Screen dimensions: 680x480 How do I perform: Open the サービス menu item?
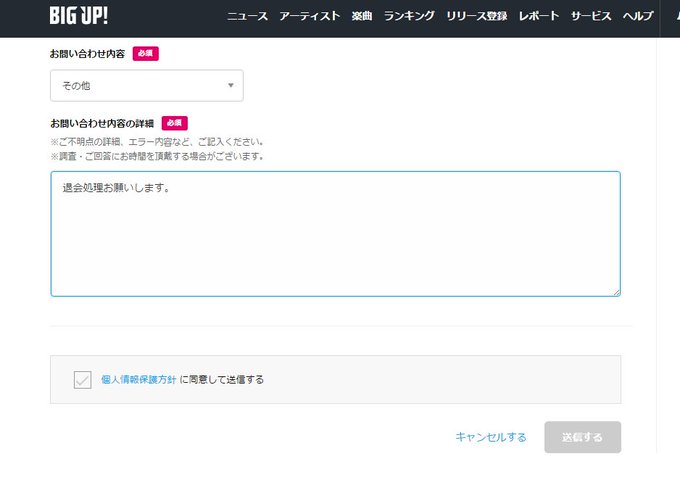click(591, 16)
